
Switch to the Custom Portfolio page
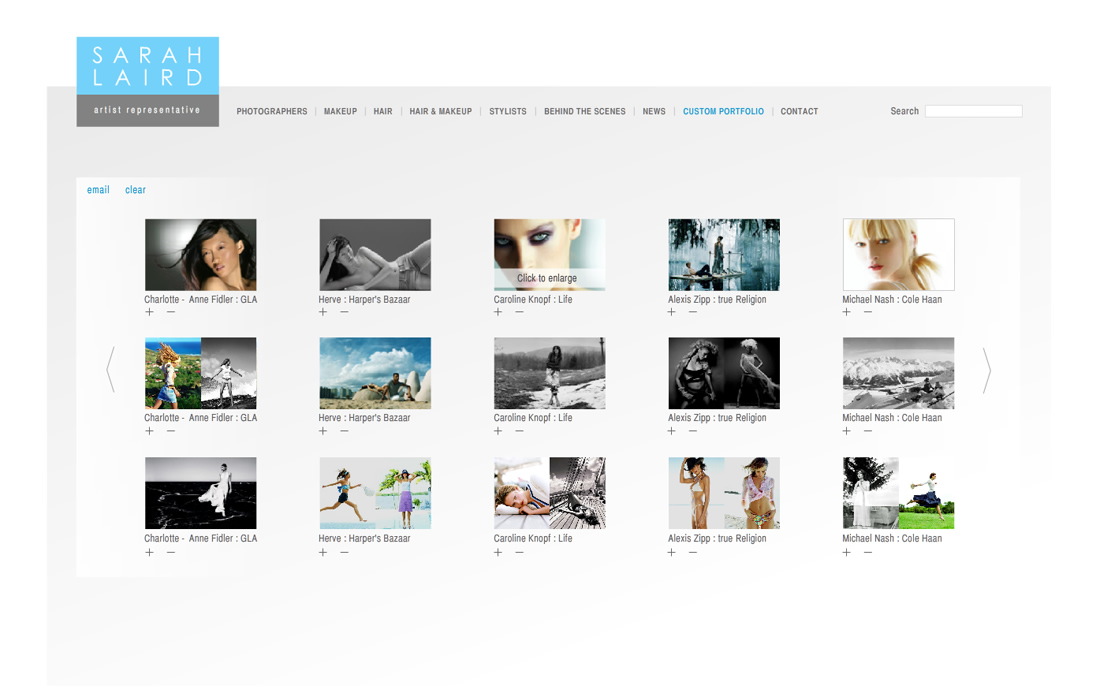click(x=723, y=112)
